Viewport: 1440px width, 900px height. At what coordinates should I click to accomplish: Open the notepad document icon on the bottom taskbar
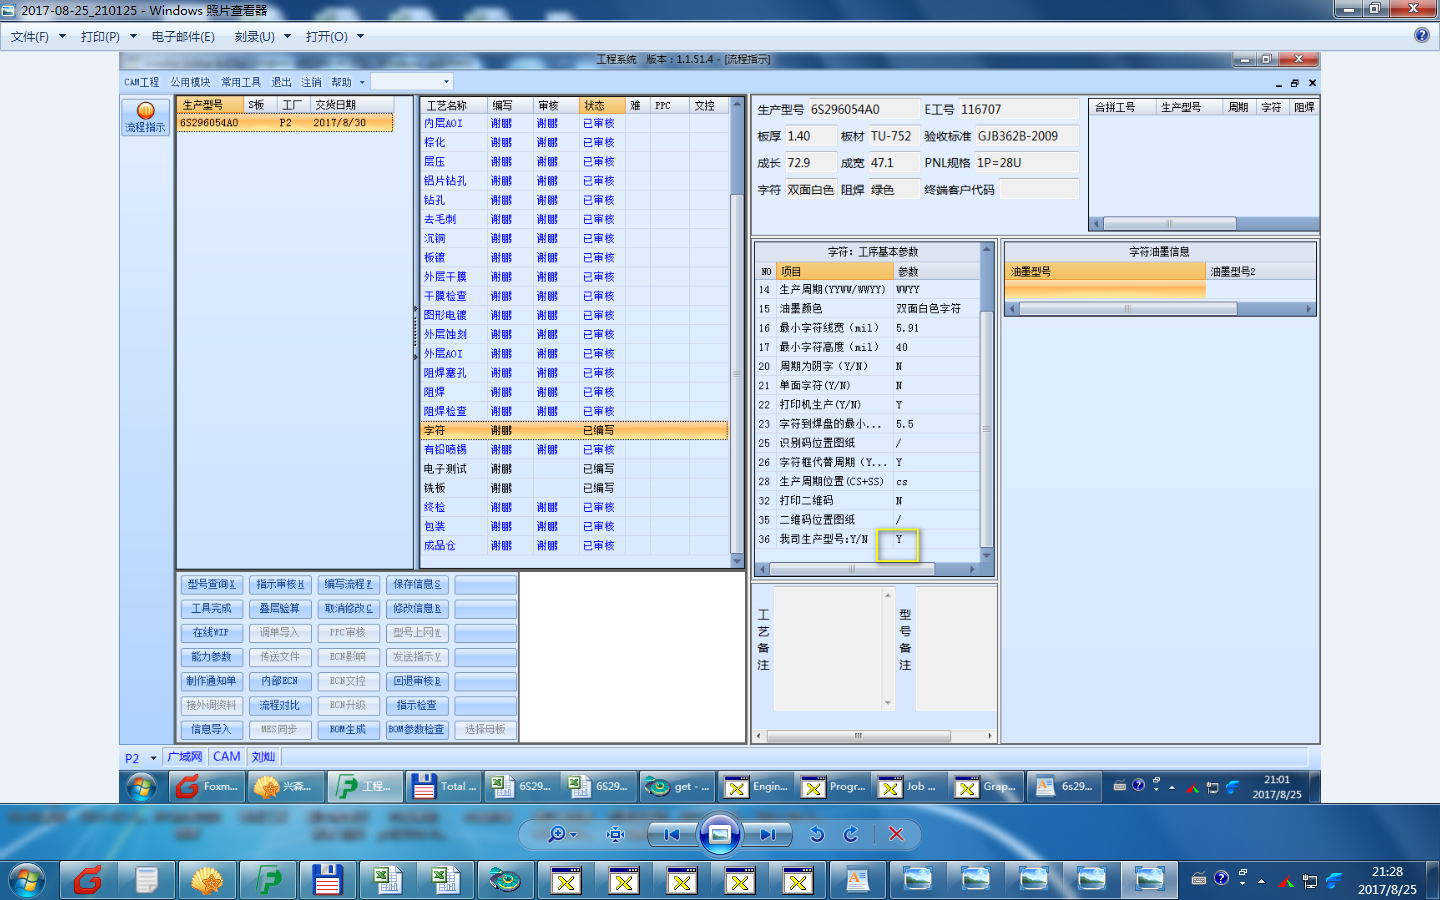[x=147, y=881]
